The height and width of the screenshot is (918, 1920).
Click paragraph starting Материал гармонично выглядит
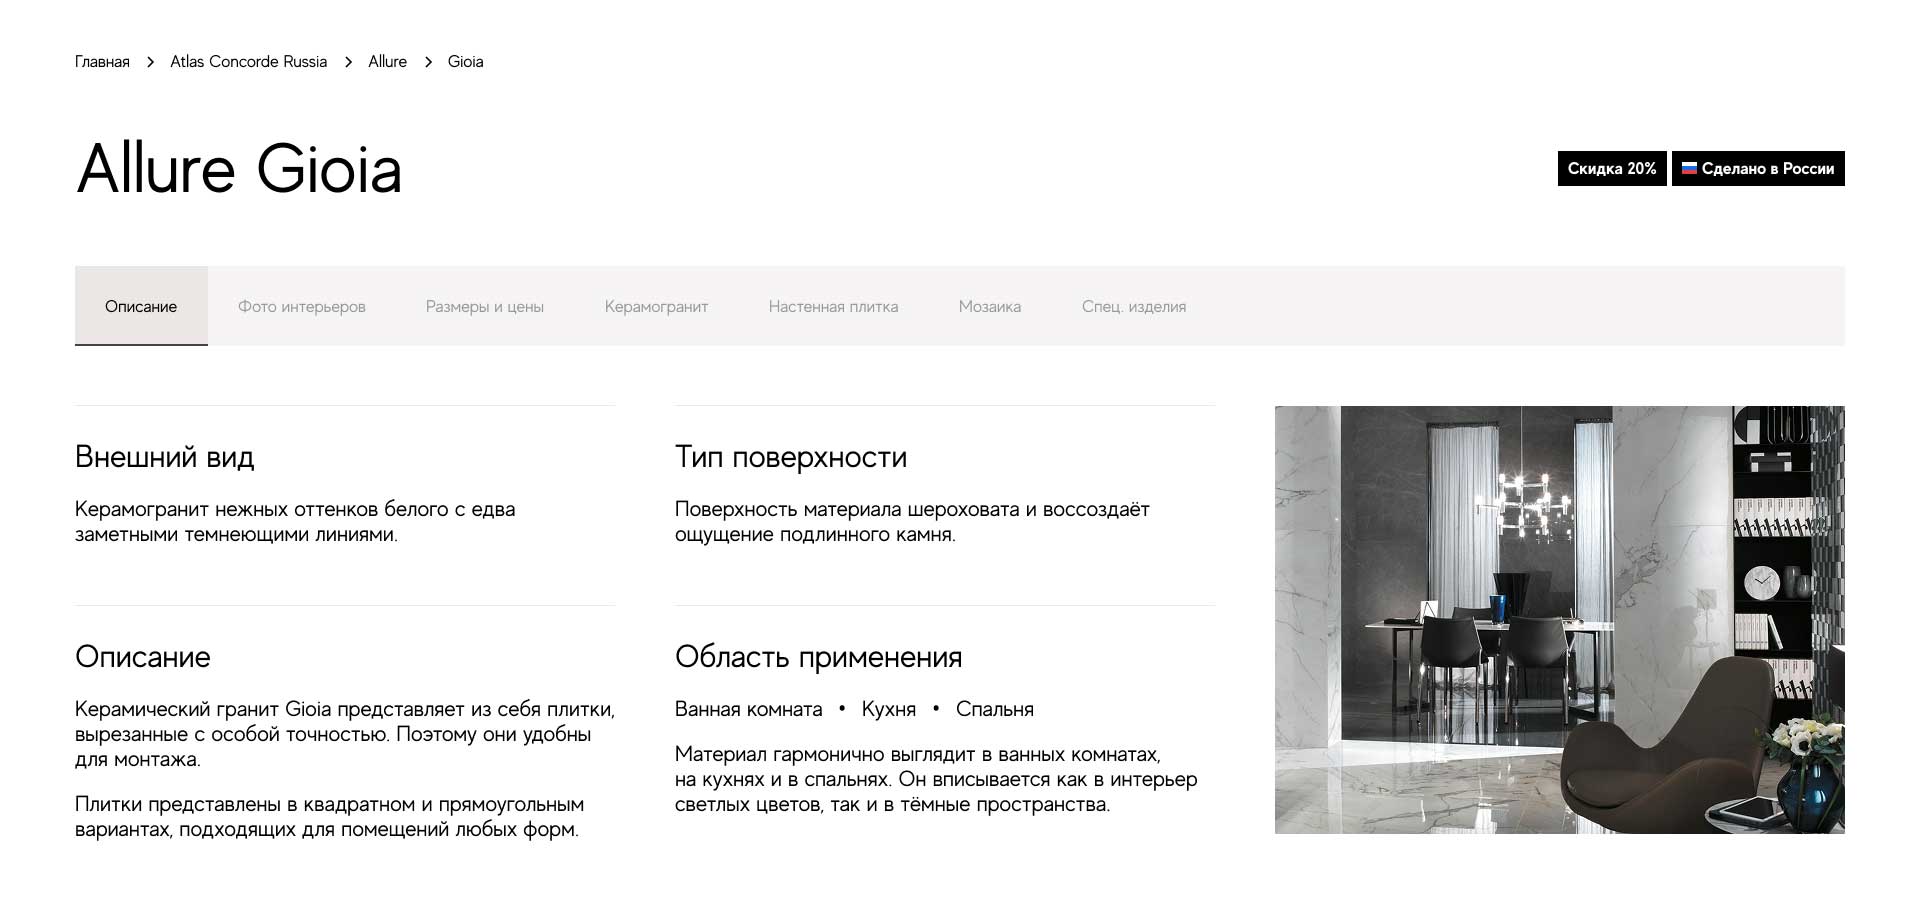(936, 780)
